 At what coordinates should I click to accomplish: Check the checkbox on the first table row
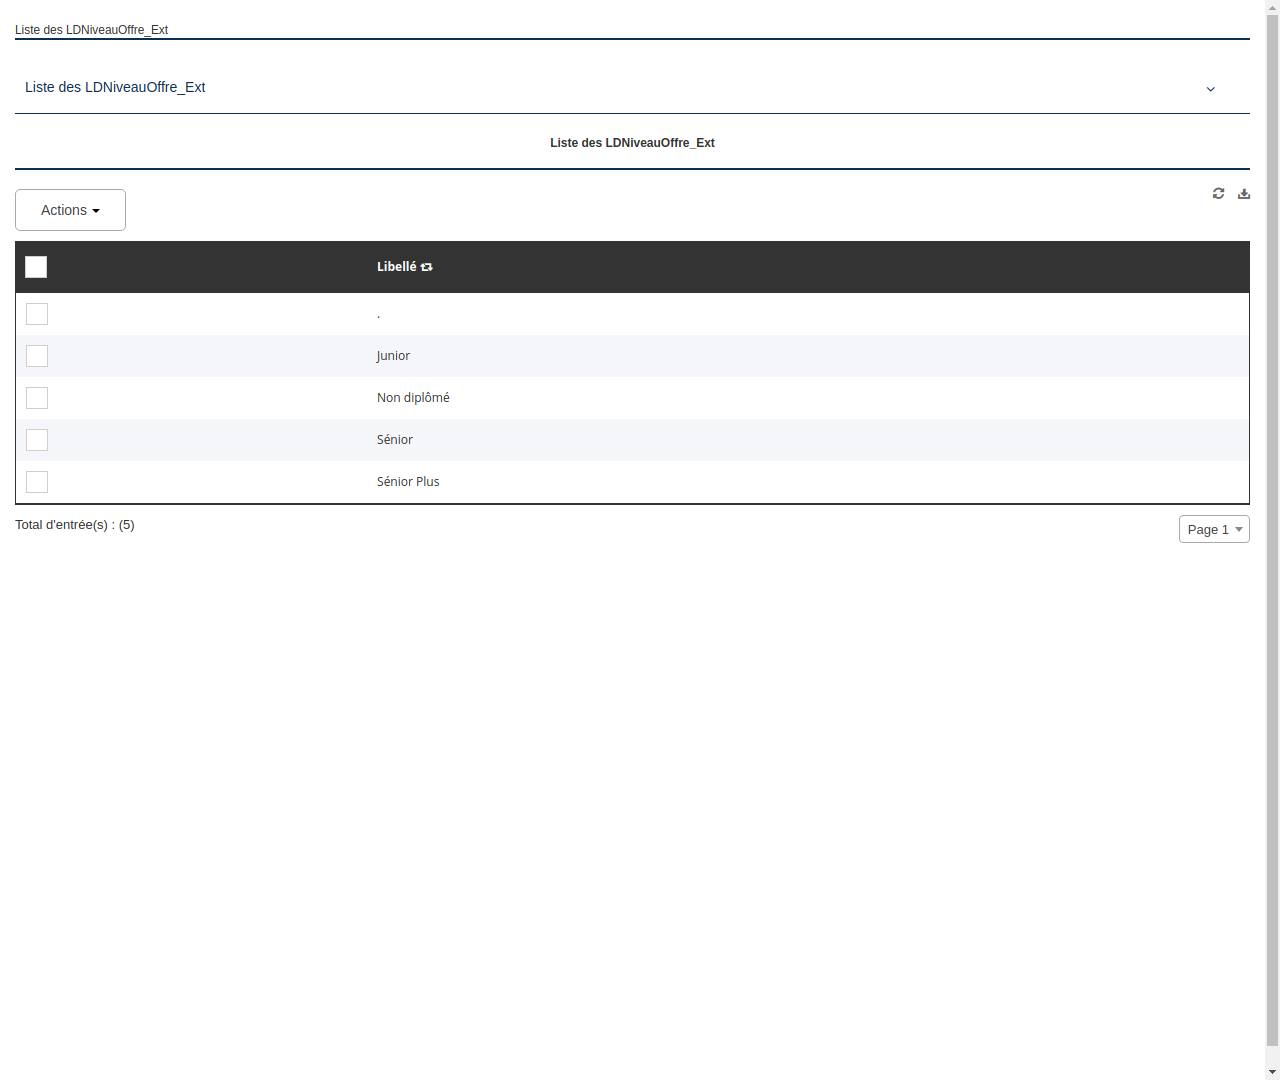coord(37,314)
